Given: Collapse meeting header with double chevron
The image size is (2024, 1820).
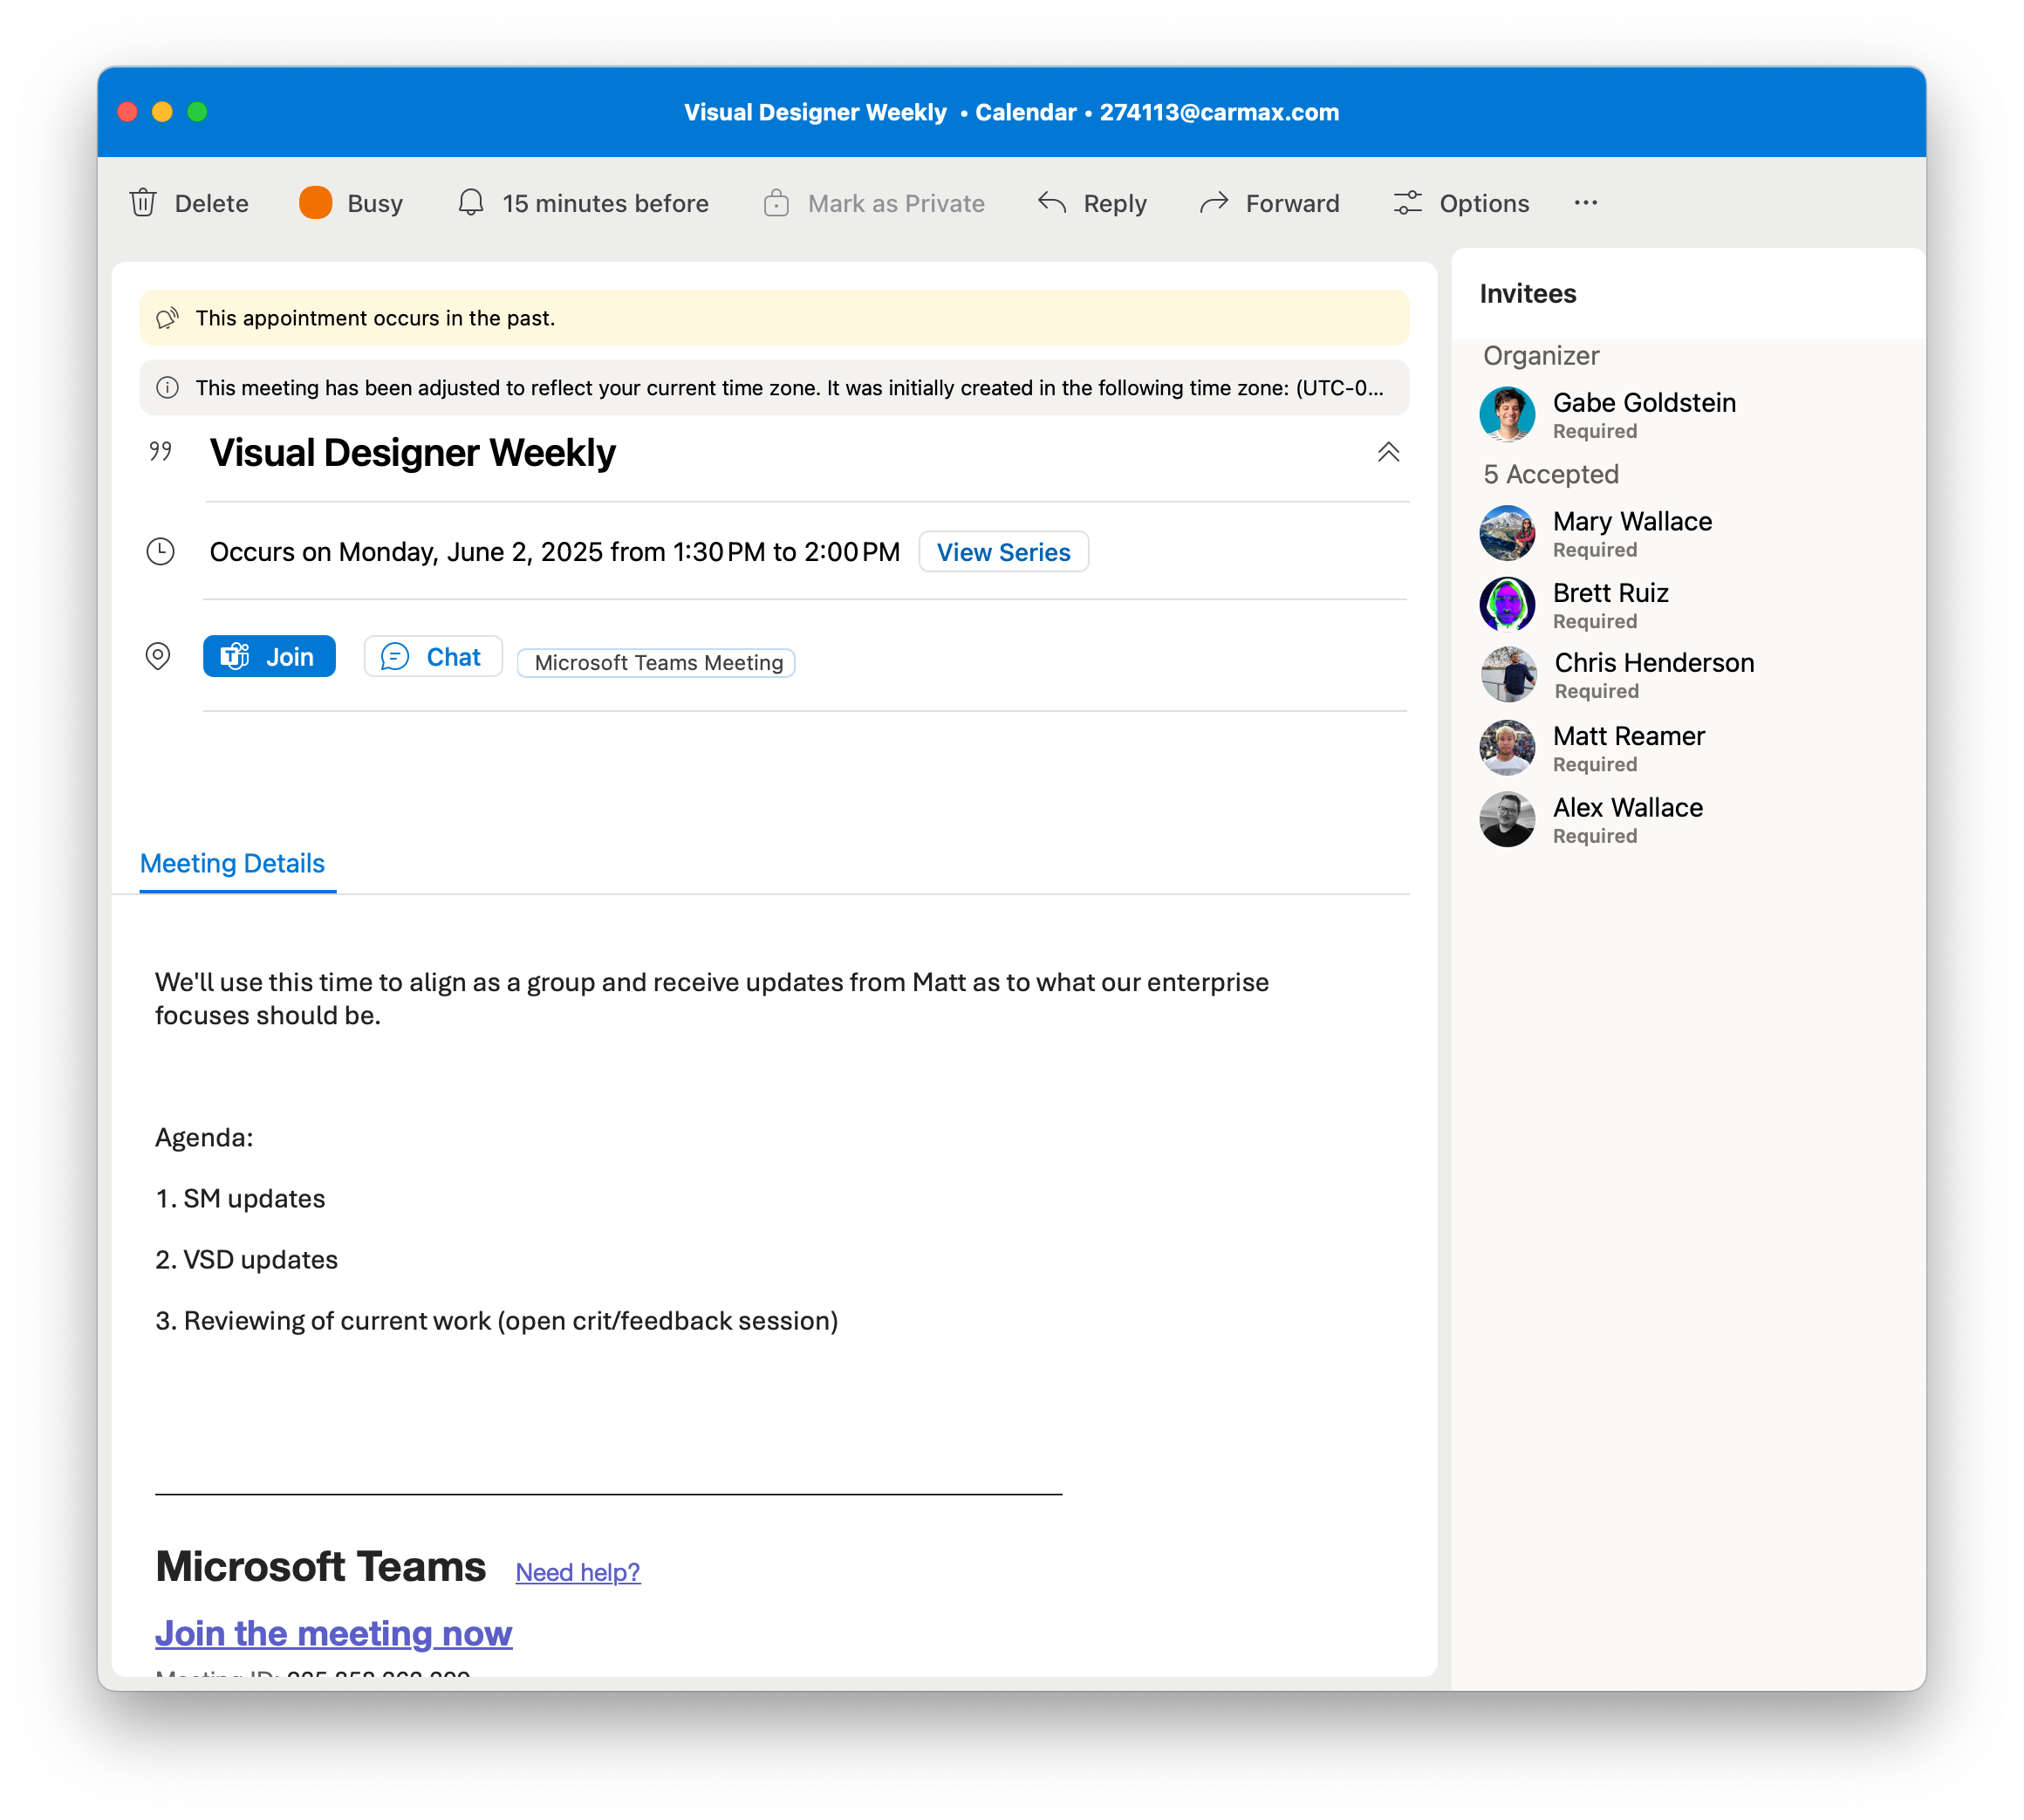Looking at the screenshot, I should (1388, 452).
